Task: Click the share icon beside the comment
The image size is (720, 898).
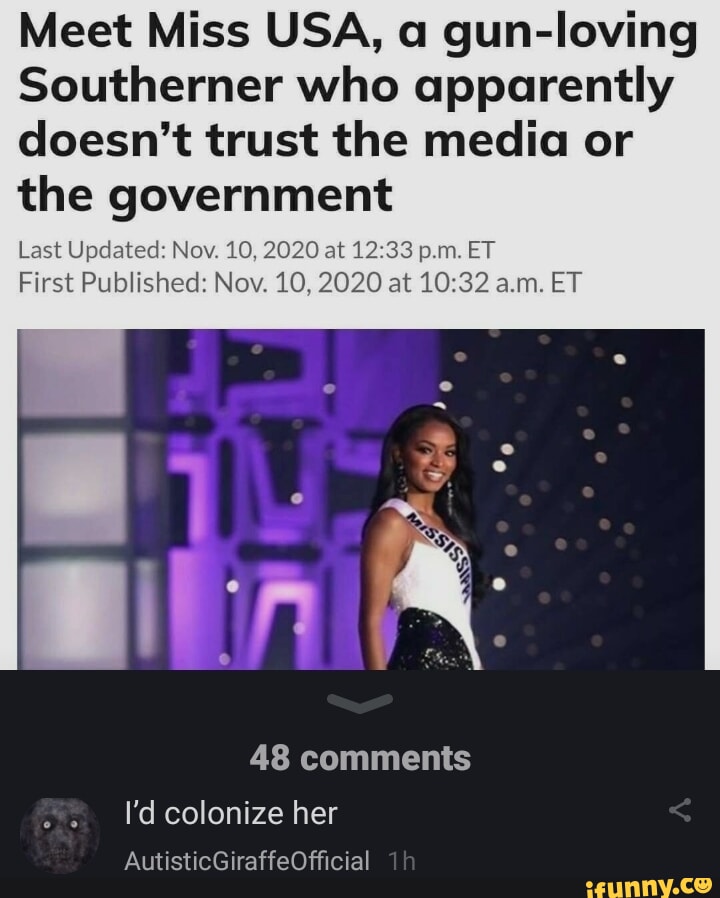Action: tap(680, 810)
